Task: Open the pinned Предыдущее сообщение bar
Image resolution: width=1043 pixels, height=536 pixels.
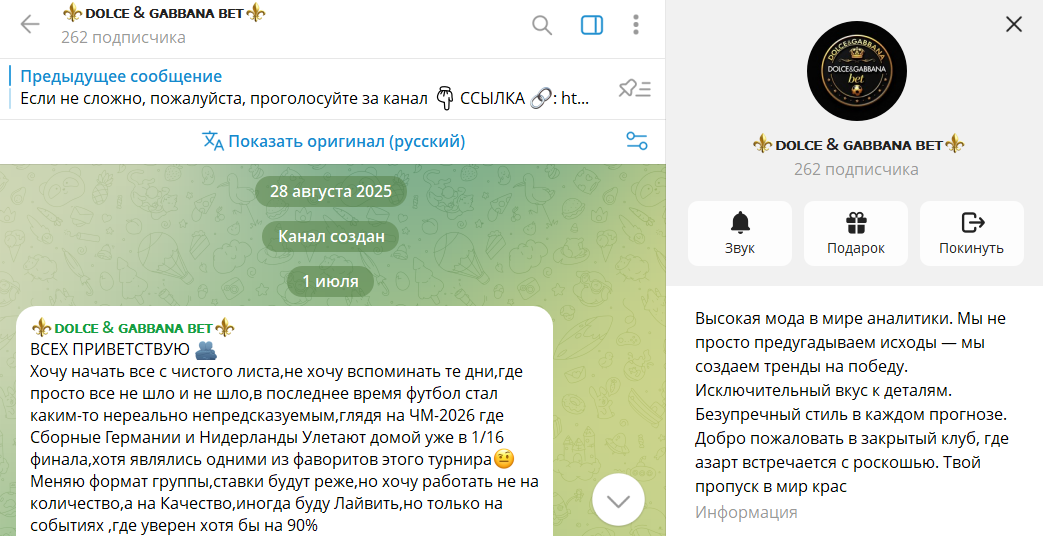Action: [305, 88]
